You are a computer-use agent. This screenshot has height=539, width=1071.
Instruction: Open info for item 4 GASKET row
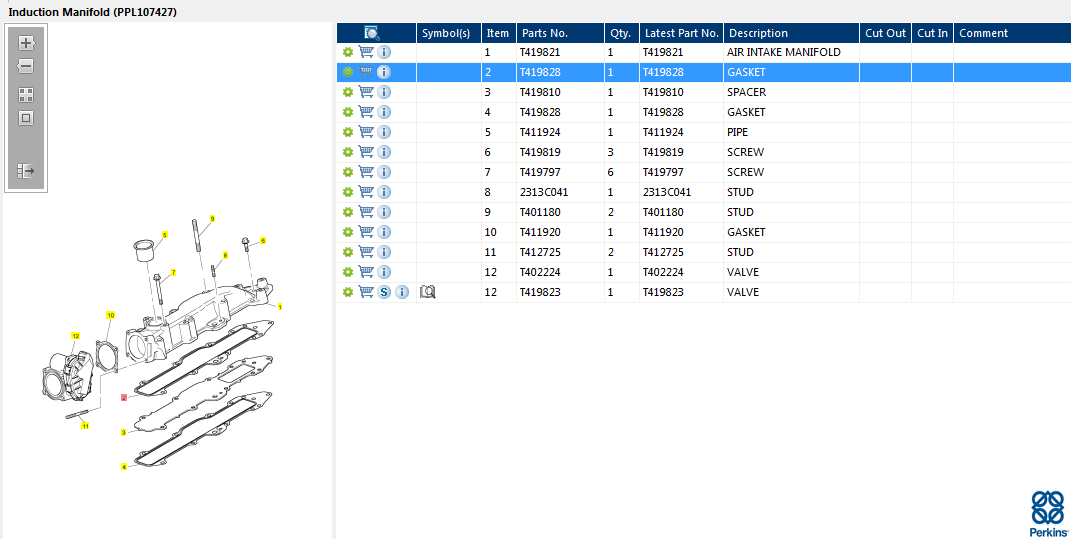[x=384, y=112]
